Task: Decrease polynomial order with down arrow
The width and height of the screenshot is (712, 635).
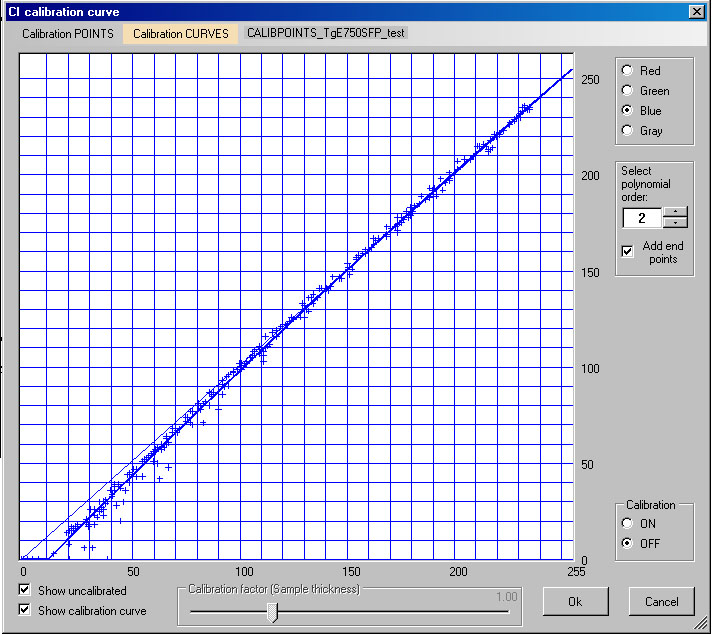Action: (676, 223)
